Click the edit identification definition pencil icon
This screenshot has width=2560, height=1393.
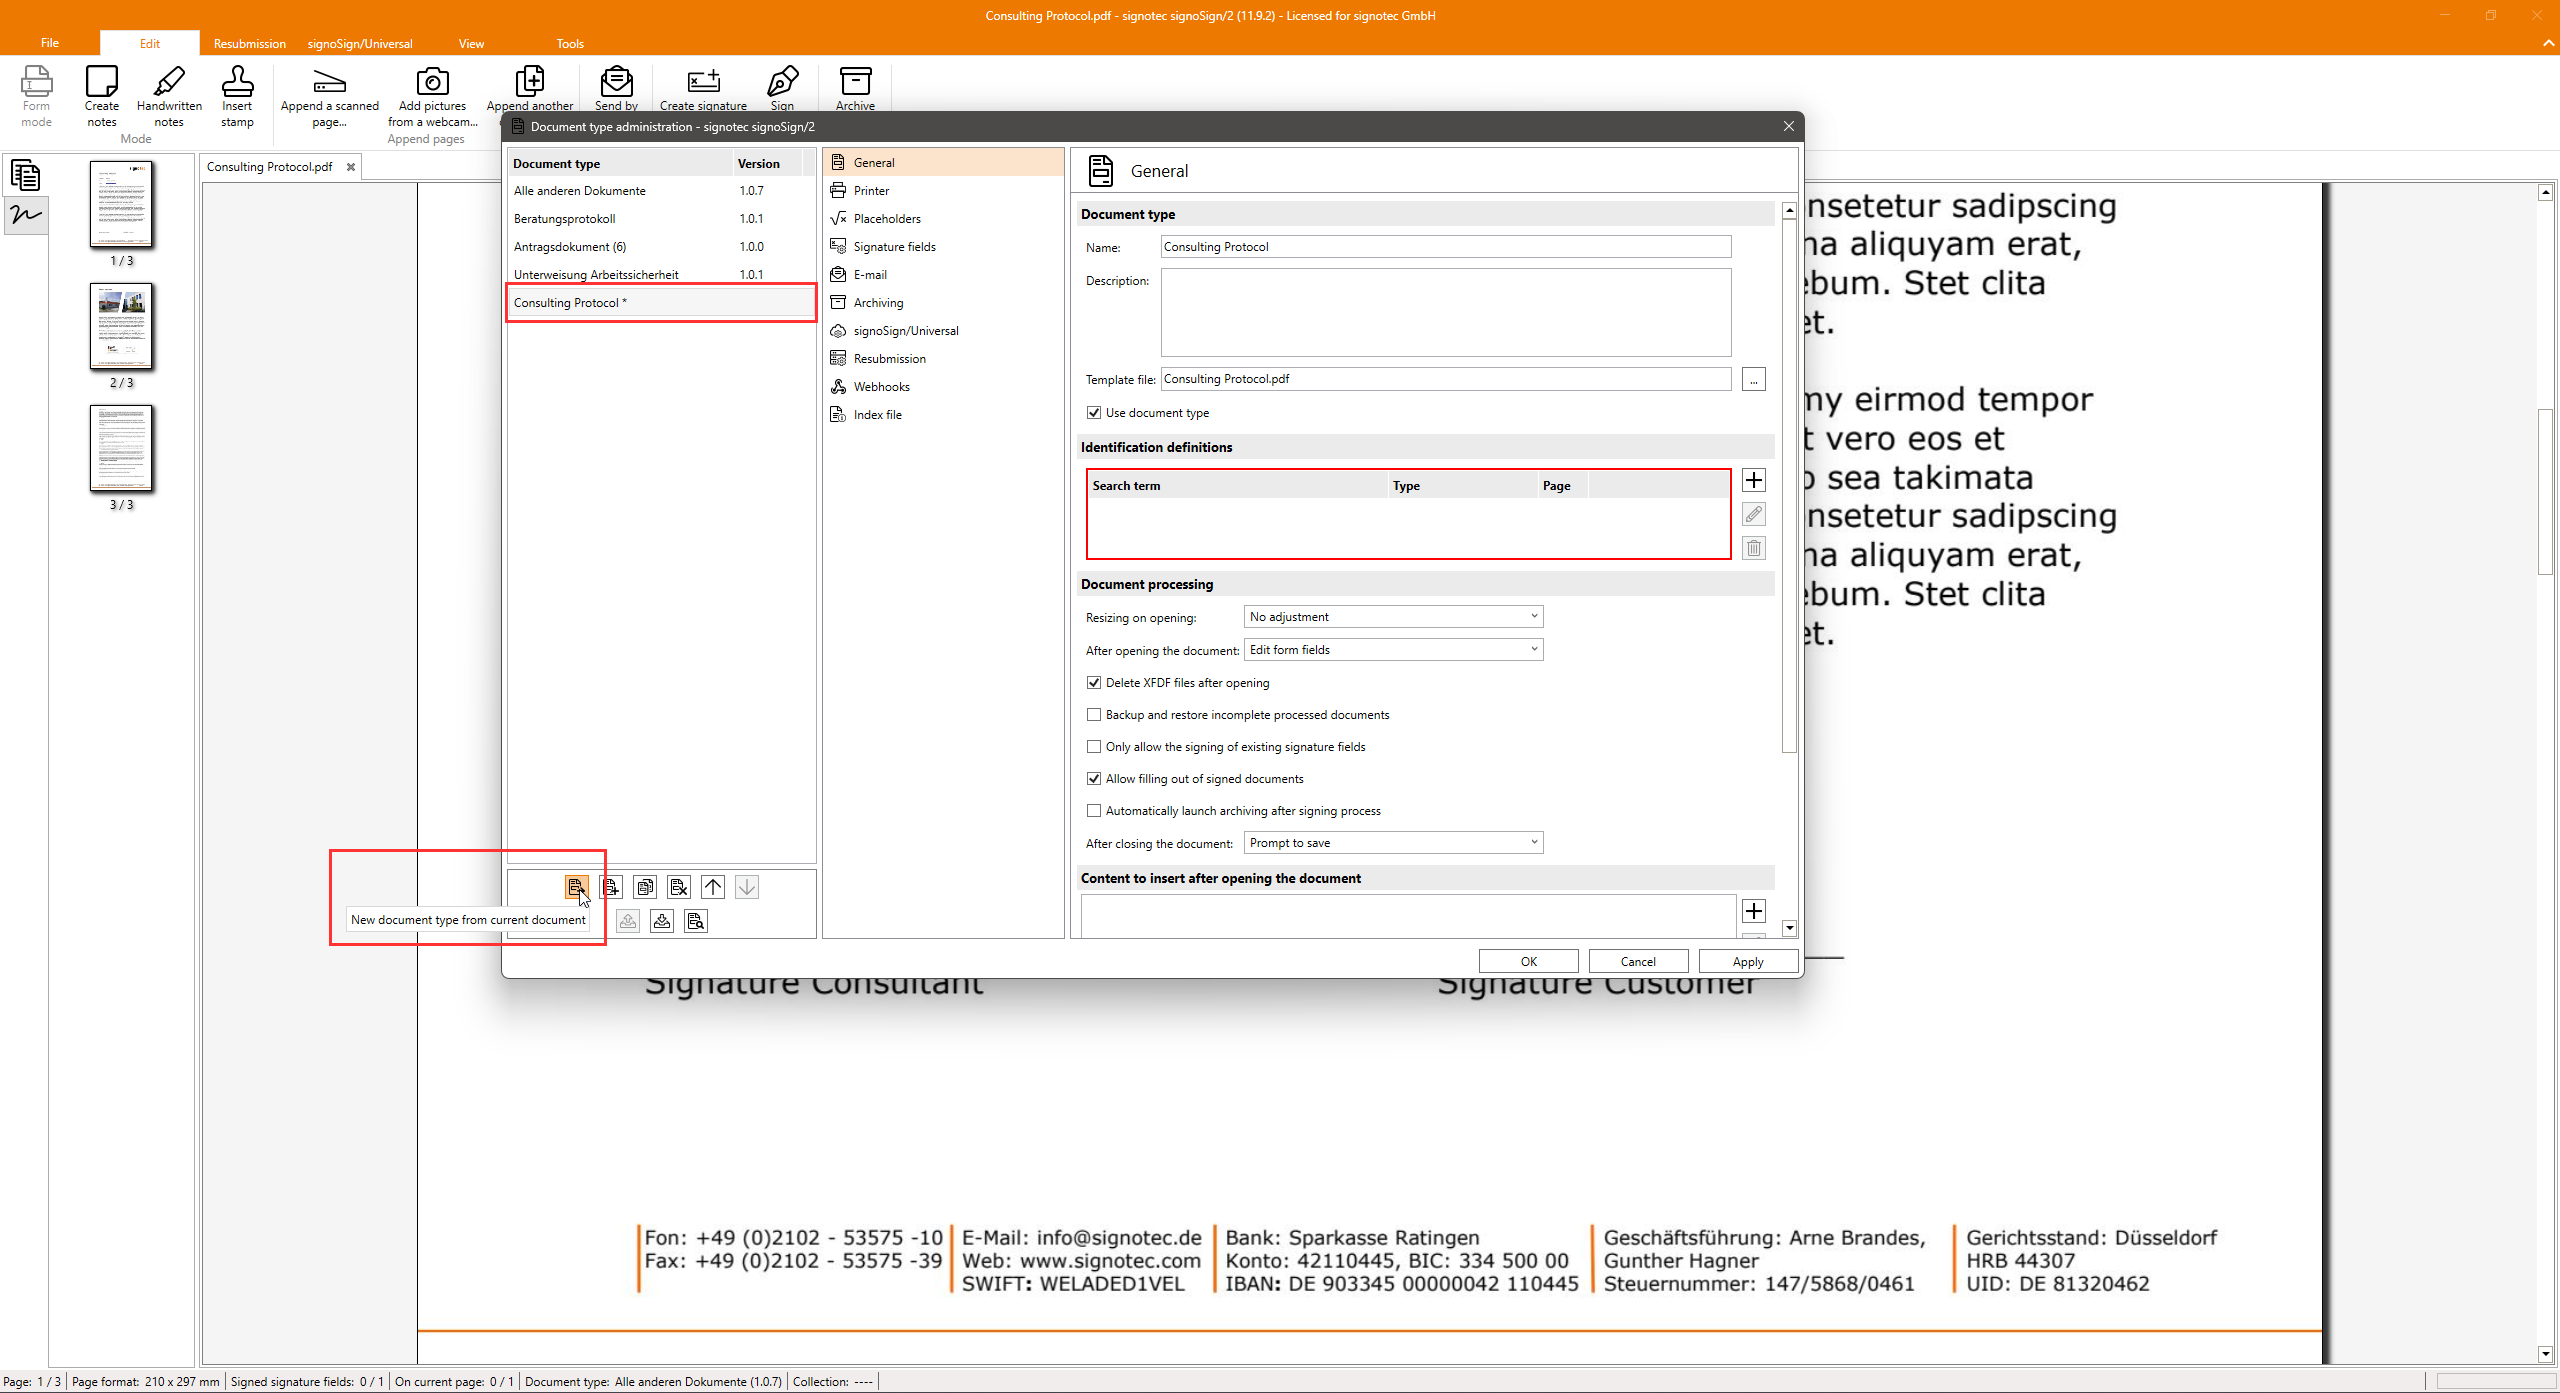point(1754,514)
